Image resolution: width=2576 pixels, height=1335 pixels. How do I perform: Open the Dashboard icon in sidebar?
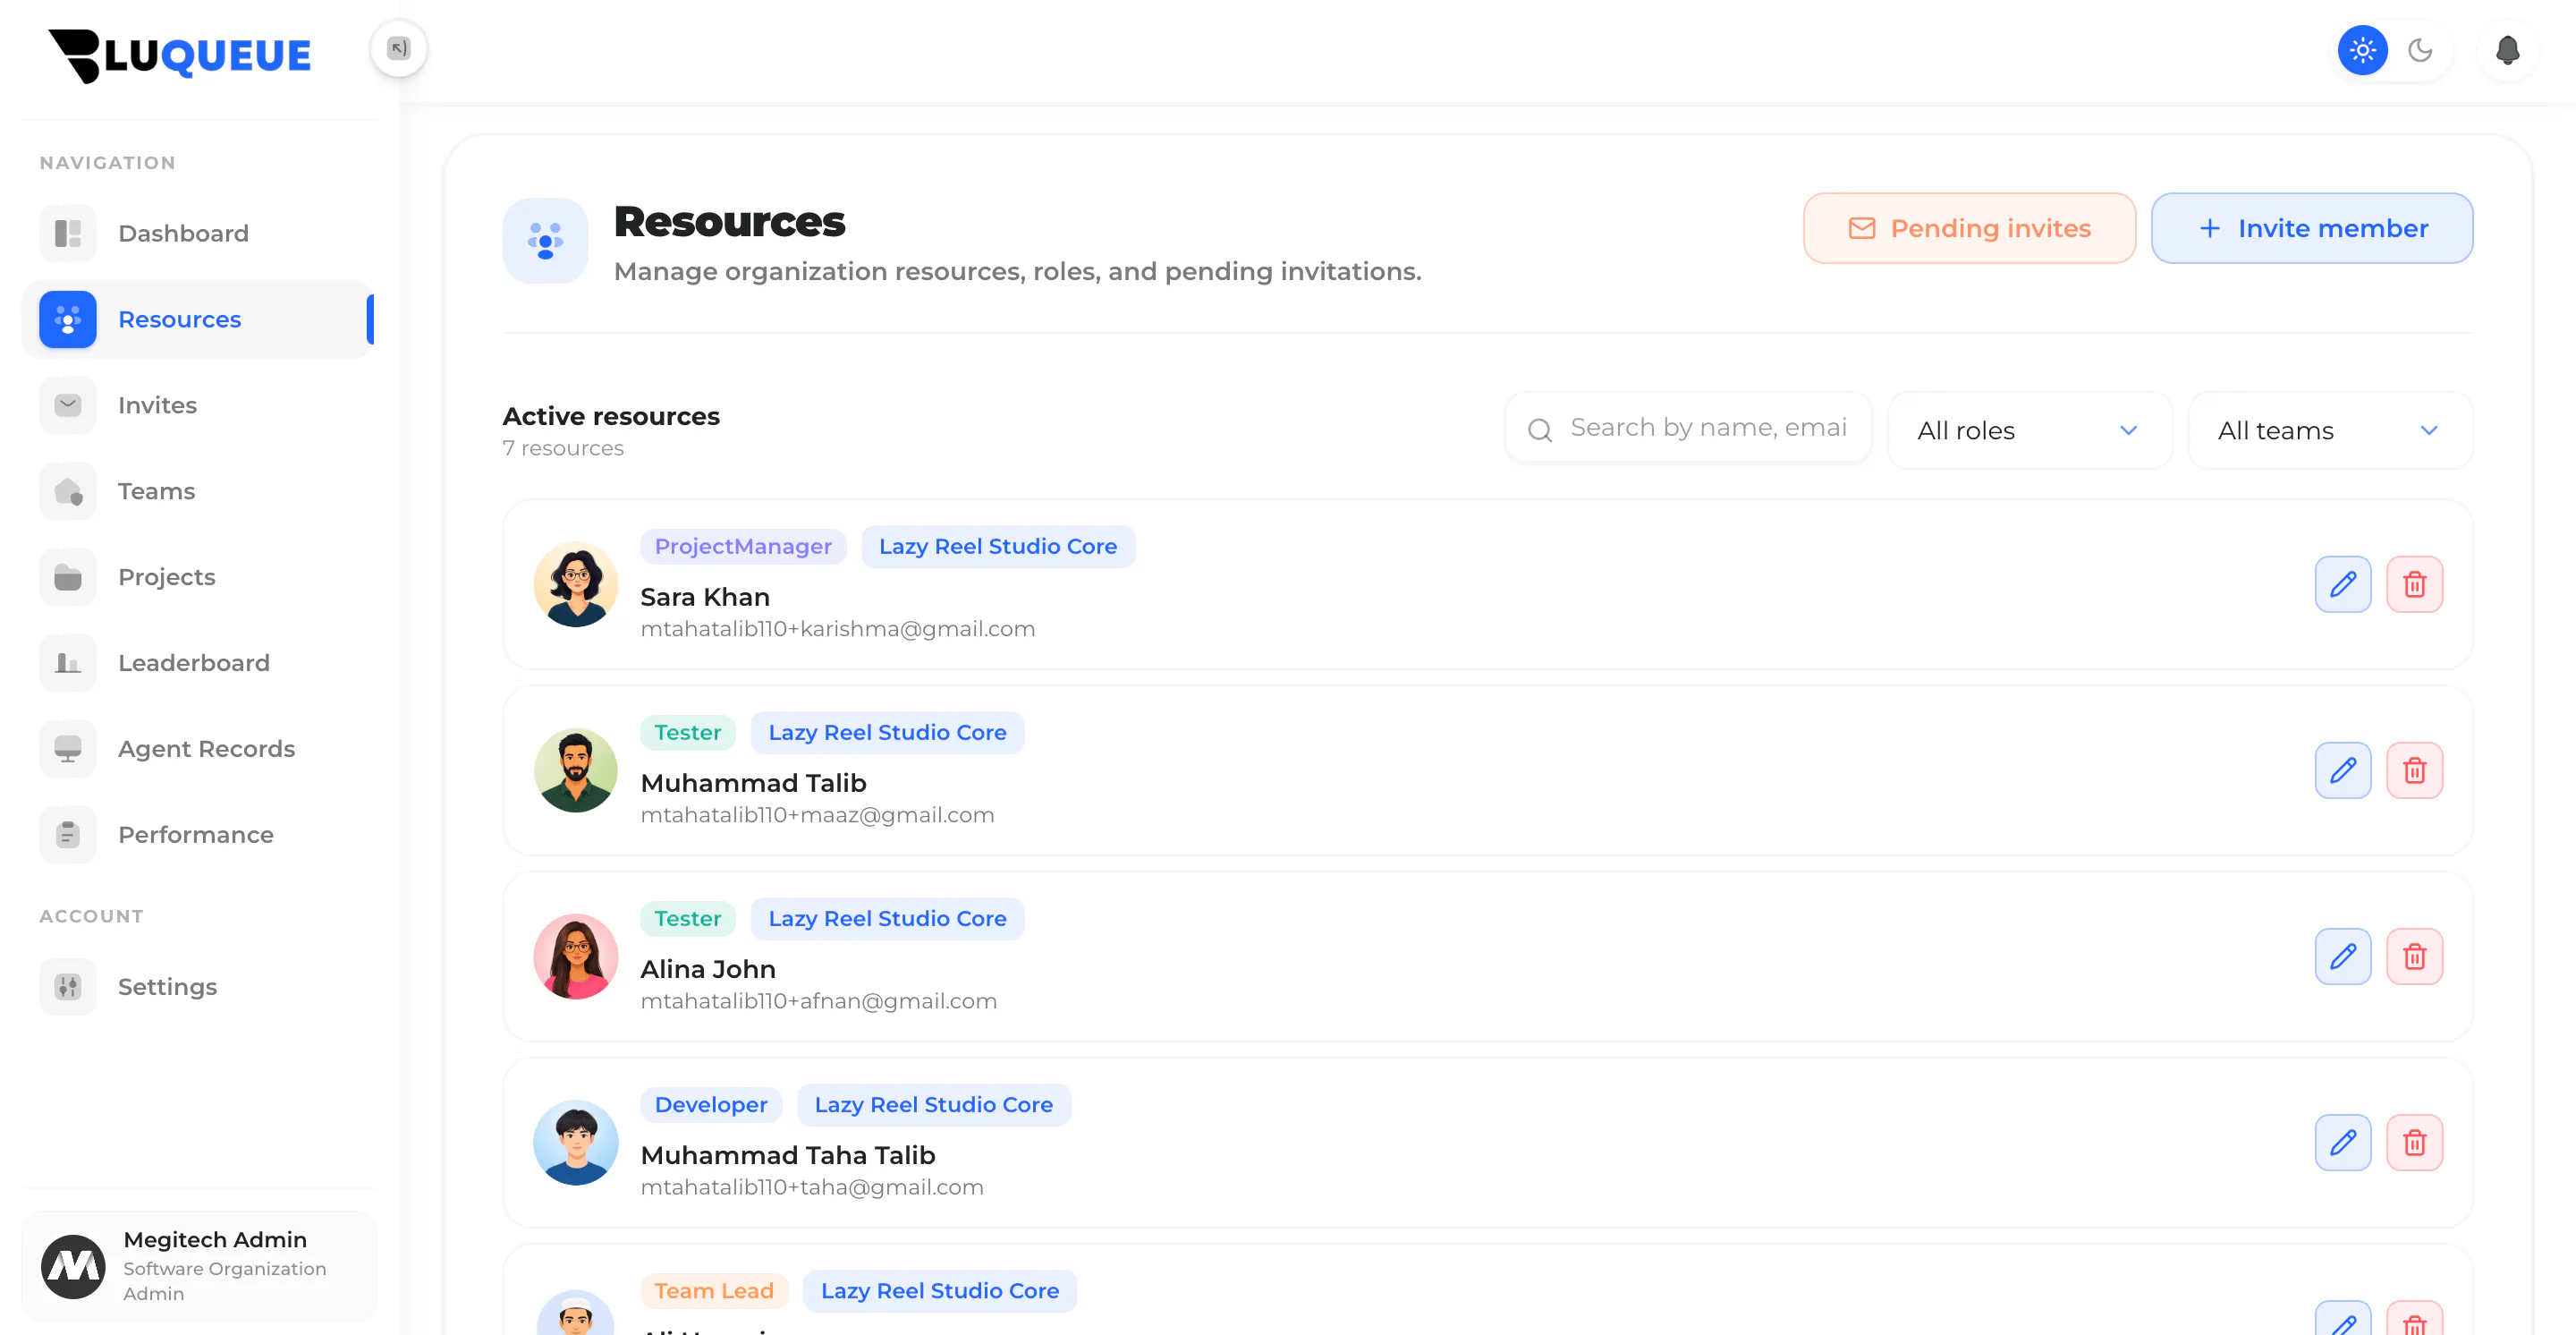click(x=68, y=233)
